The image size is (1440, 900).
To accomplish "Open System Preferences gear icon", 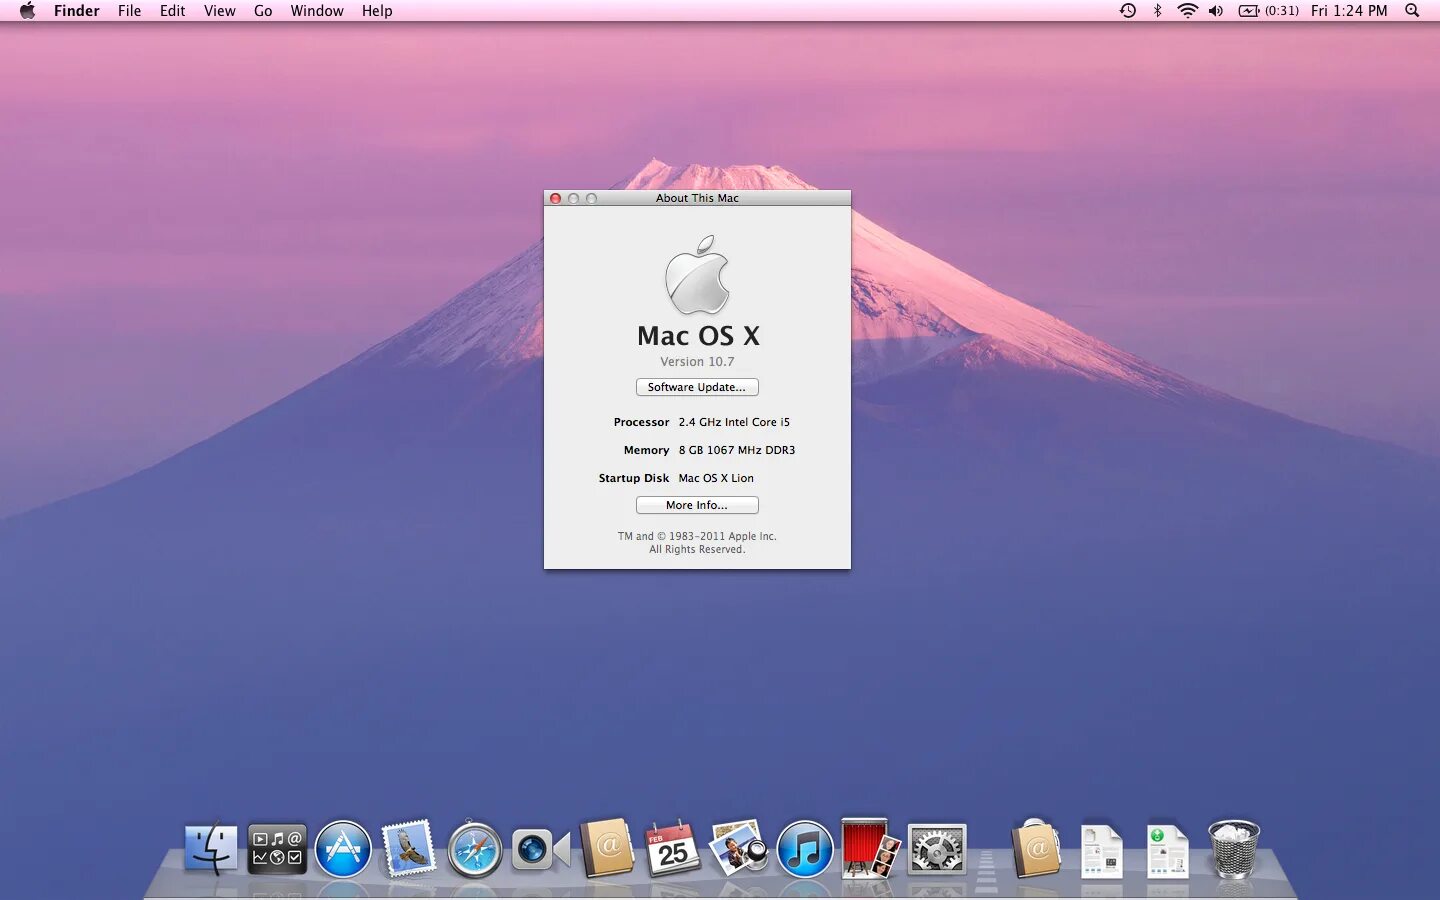I will [937, 850].
